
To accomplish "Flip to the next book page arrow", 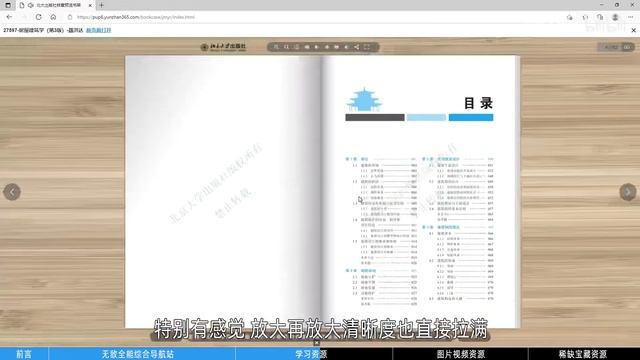I will tap(628, 192).
